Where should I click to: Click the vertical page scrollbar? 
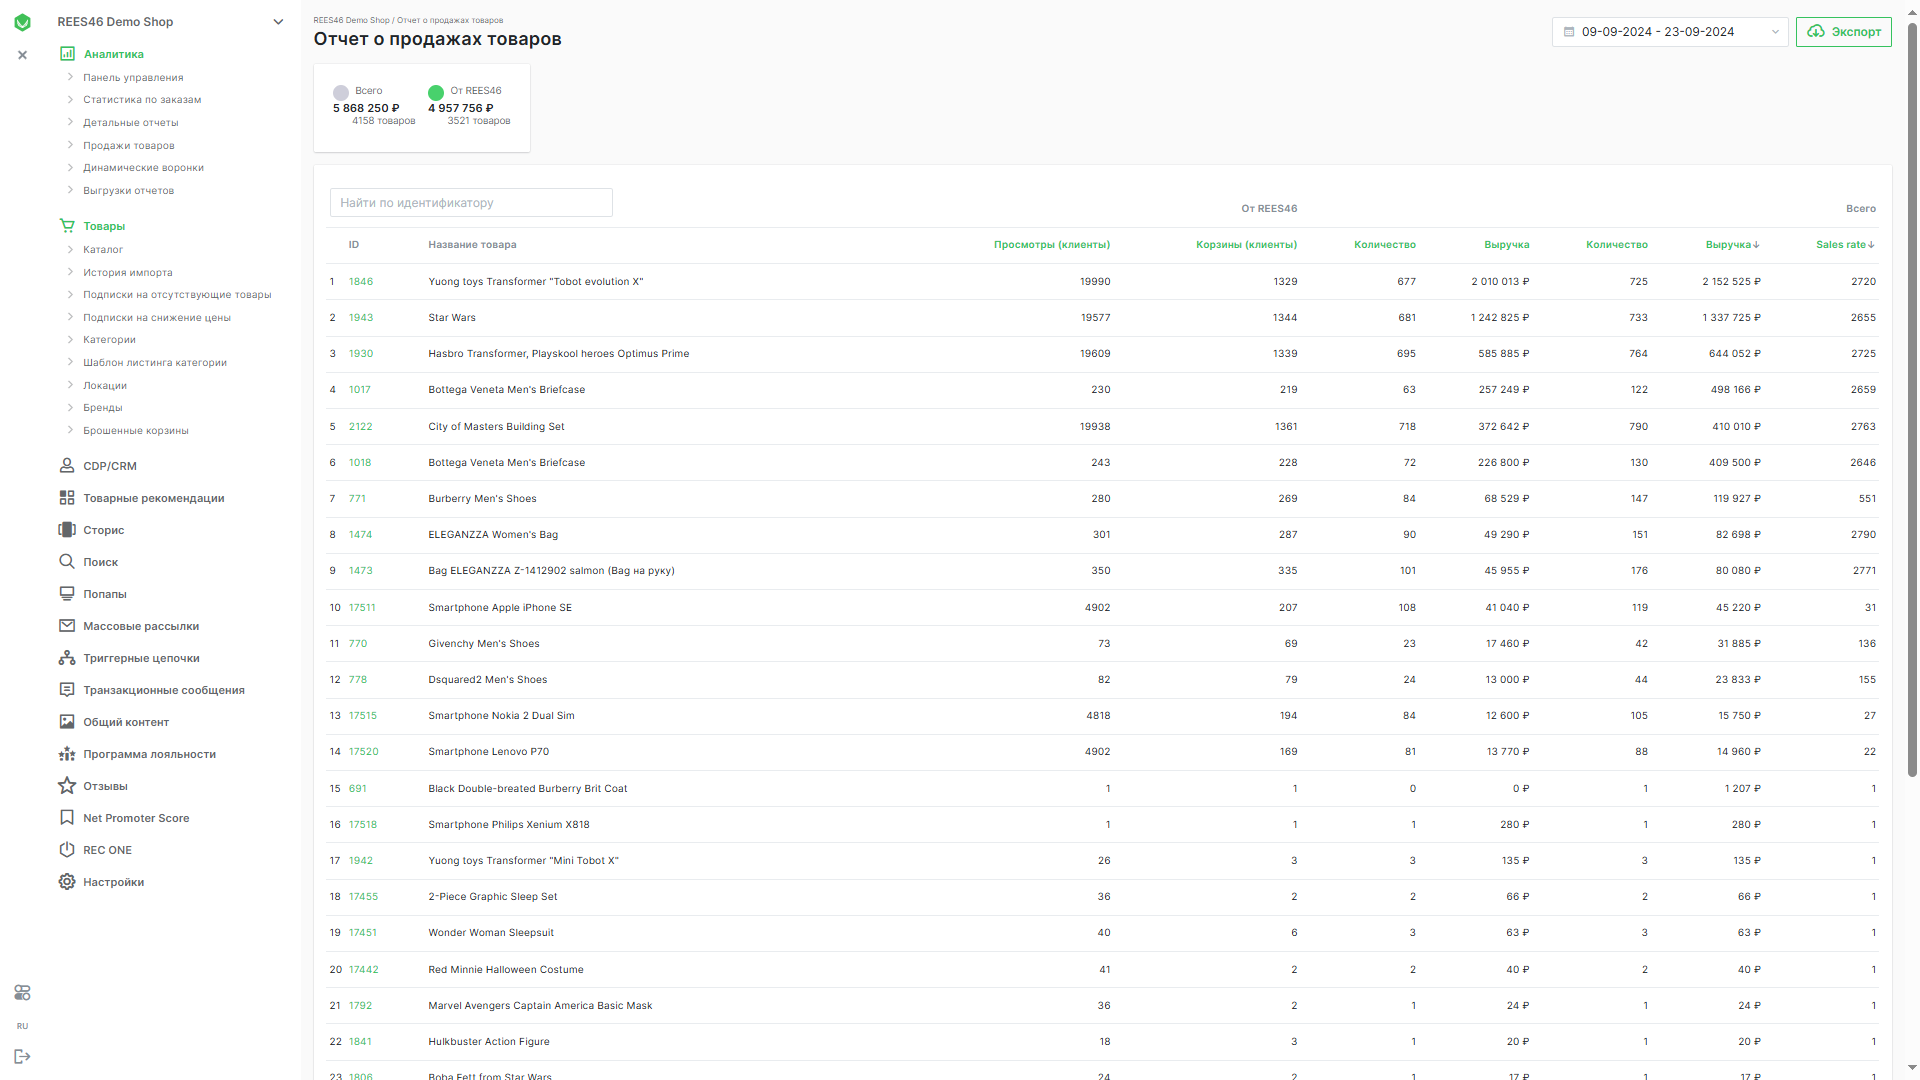(1912, 400)
